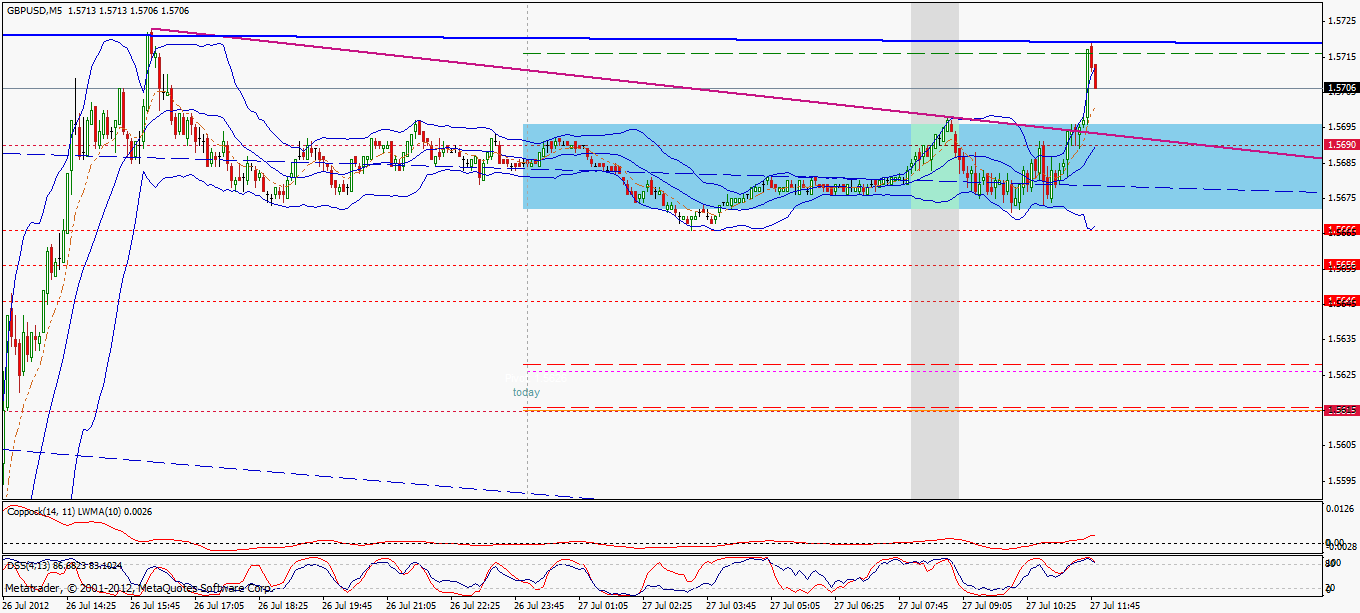Viewport: 1360px width, 613px height.
Task: Click the red 1.5666 level price tag
Action: click(1341, 230)
